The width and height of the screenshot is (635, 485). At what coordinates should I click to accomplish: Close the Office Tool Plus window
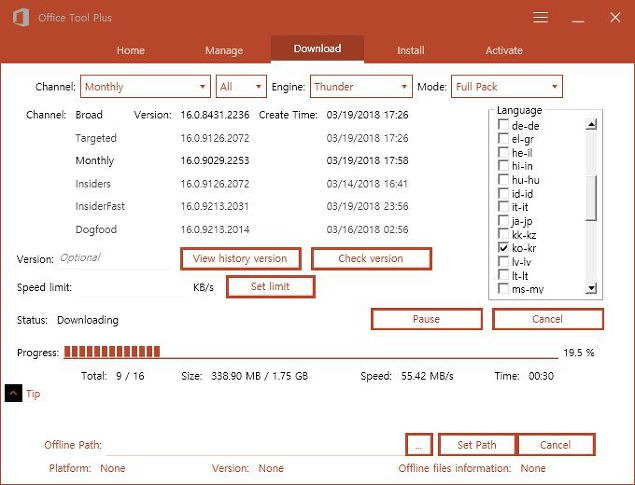coord(615,17)
